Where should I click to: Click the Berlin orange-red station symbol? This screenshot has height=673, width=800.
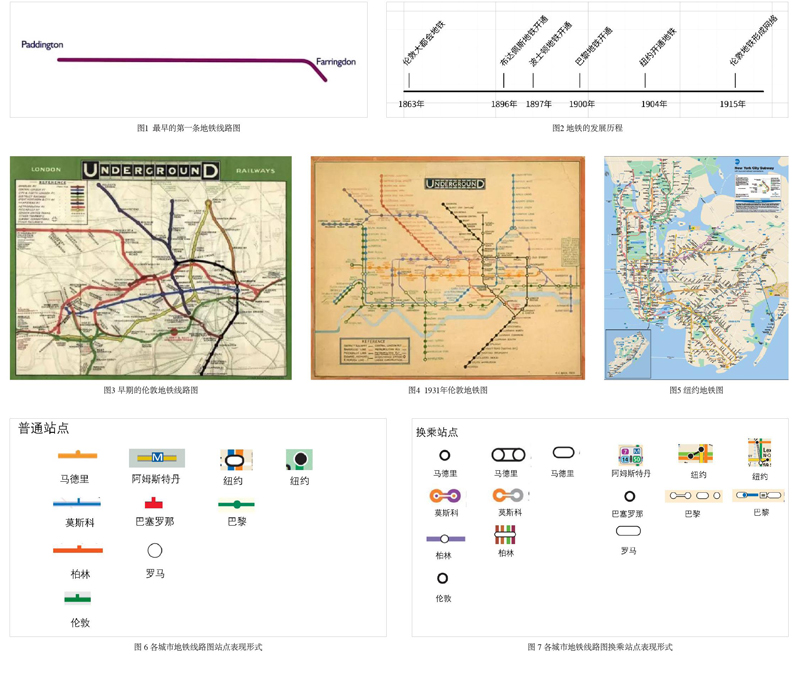[x=78, y=550]
